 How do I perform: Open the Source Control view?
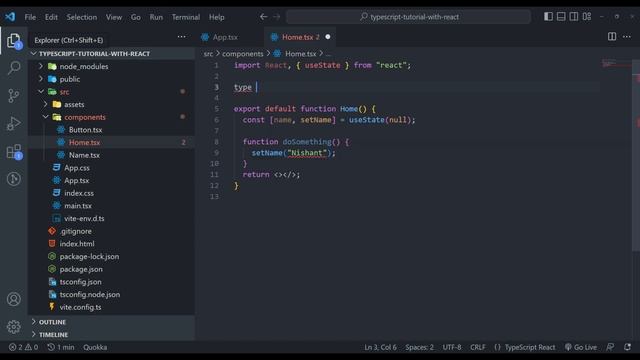[x=13, y=96]
